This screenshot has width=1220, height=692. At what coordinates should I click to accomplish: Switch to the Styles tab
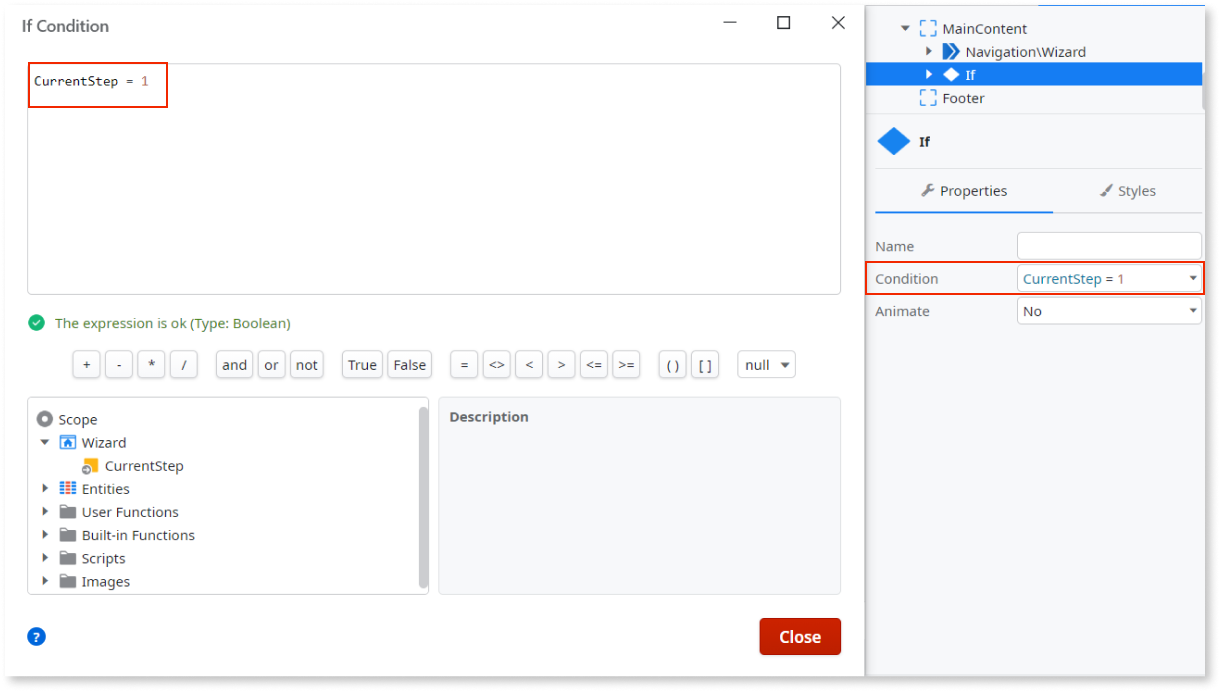pos(1127,190)
